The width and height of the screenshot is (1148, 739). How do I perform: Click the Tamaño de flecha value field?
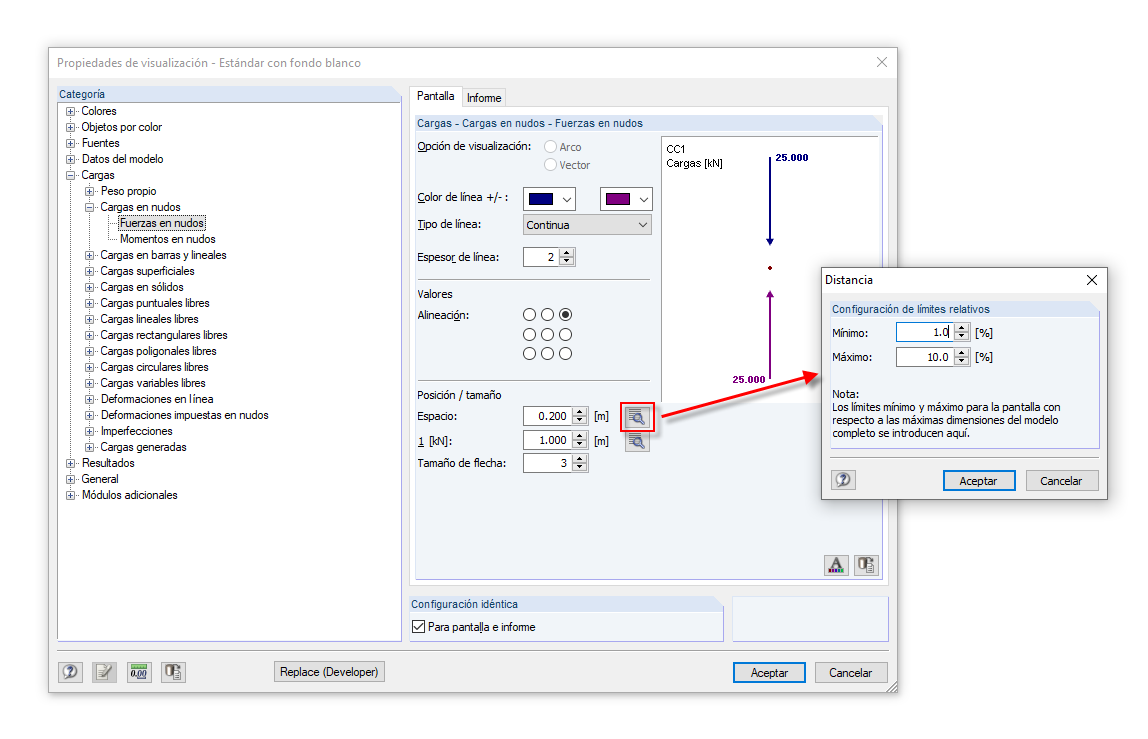coord(547,463)
